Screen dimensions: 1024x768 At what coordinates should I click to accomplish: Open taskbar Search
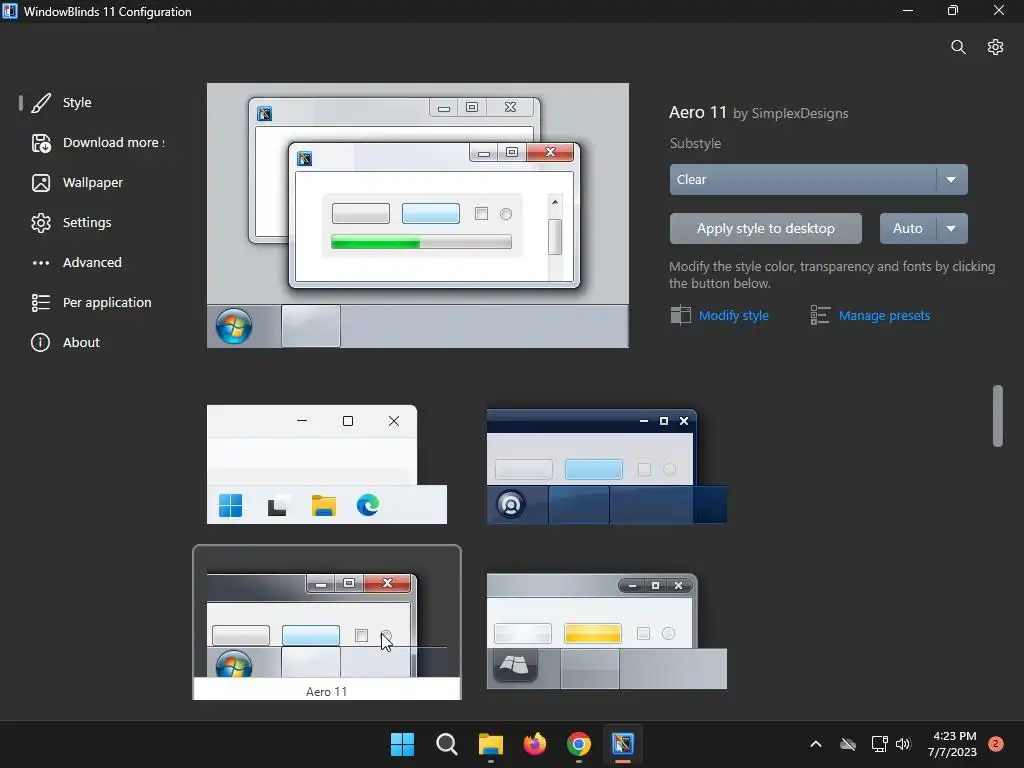(x=447, y=744)
